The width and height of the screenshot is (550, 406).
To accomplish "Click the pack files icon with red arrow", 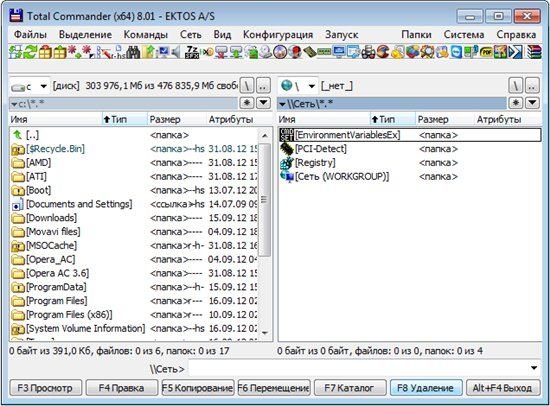I will click(x=45, y=52).
